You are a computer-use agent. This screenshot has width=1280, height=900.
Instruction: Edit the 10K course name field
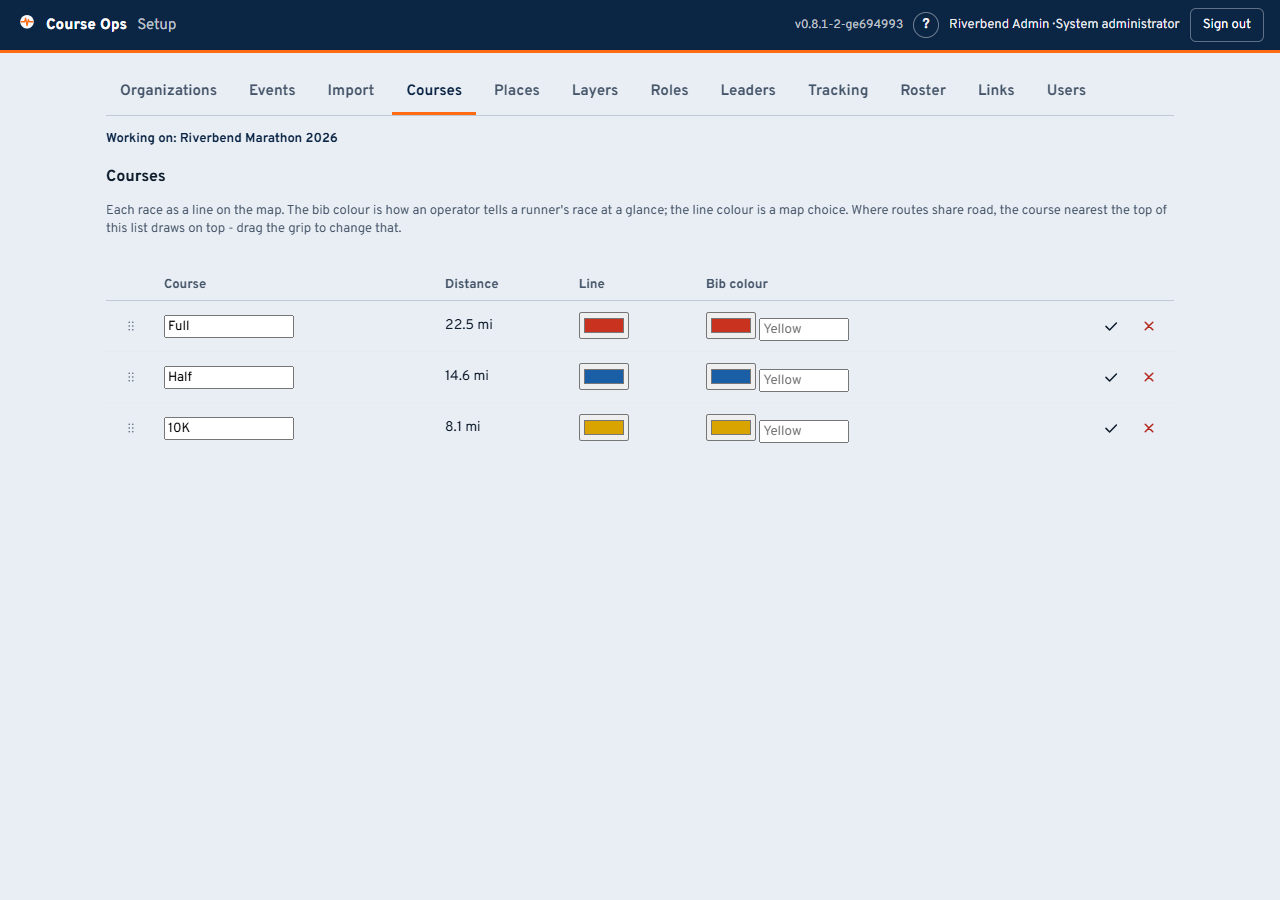(229, 428)
